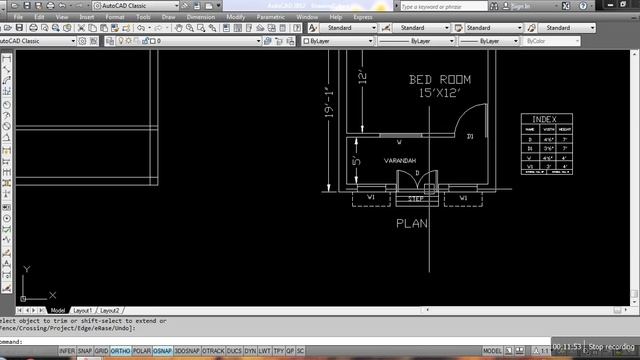The image size is (640, 360).
Task: Disable OSNAP in status bar
Action: click(x=162, y=351)
